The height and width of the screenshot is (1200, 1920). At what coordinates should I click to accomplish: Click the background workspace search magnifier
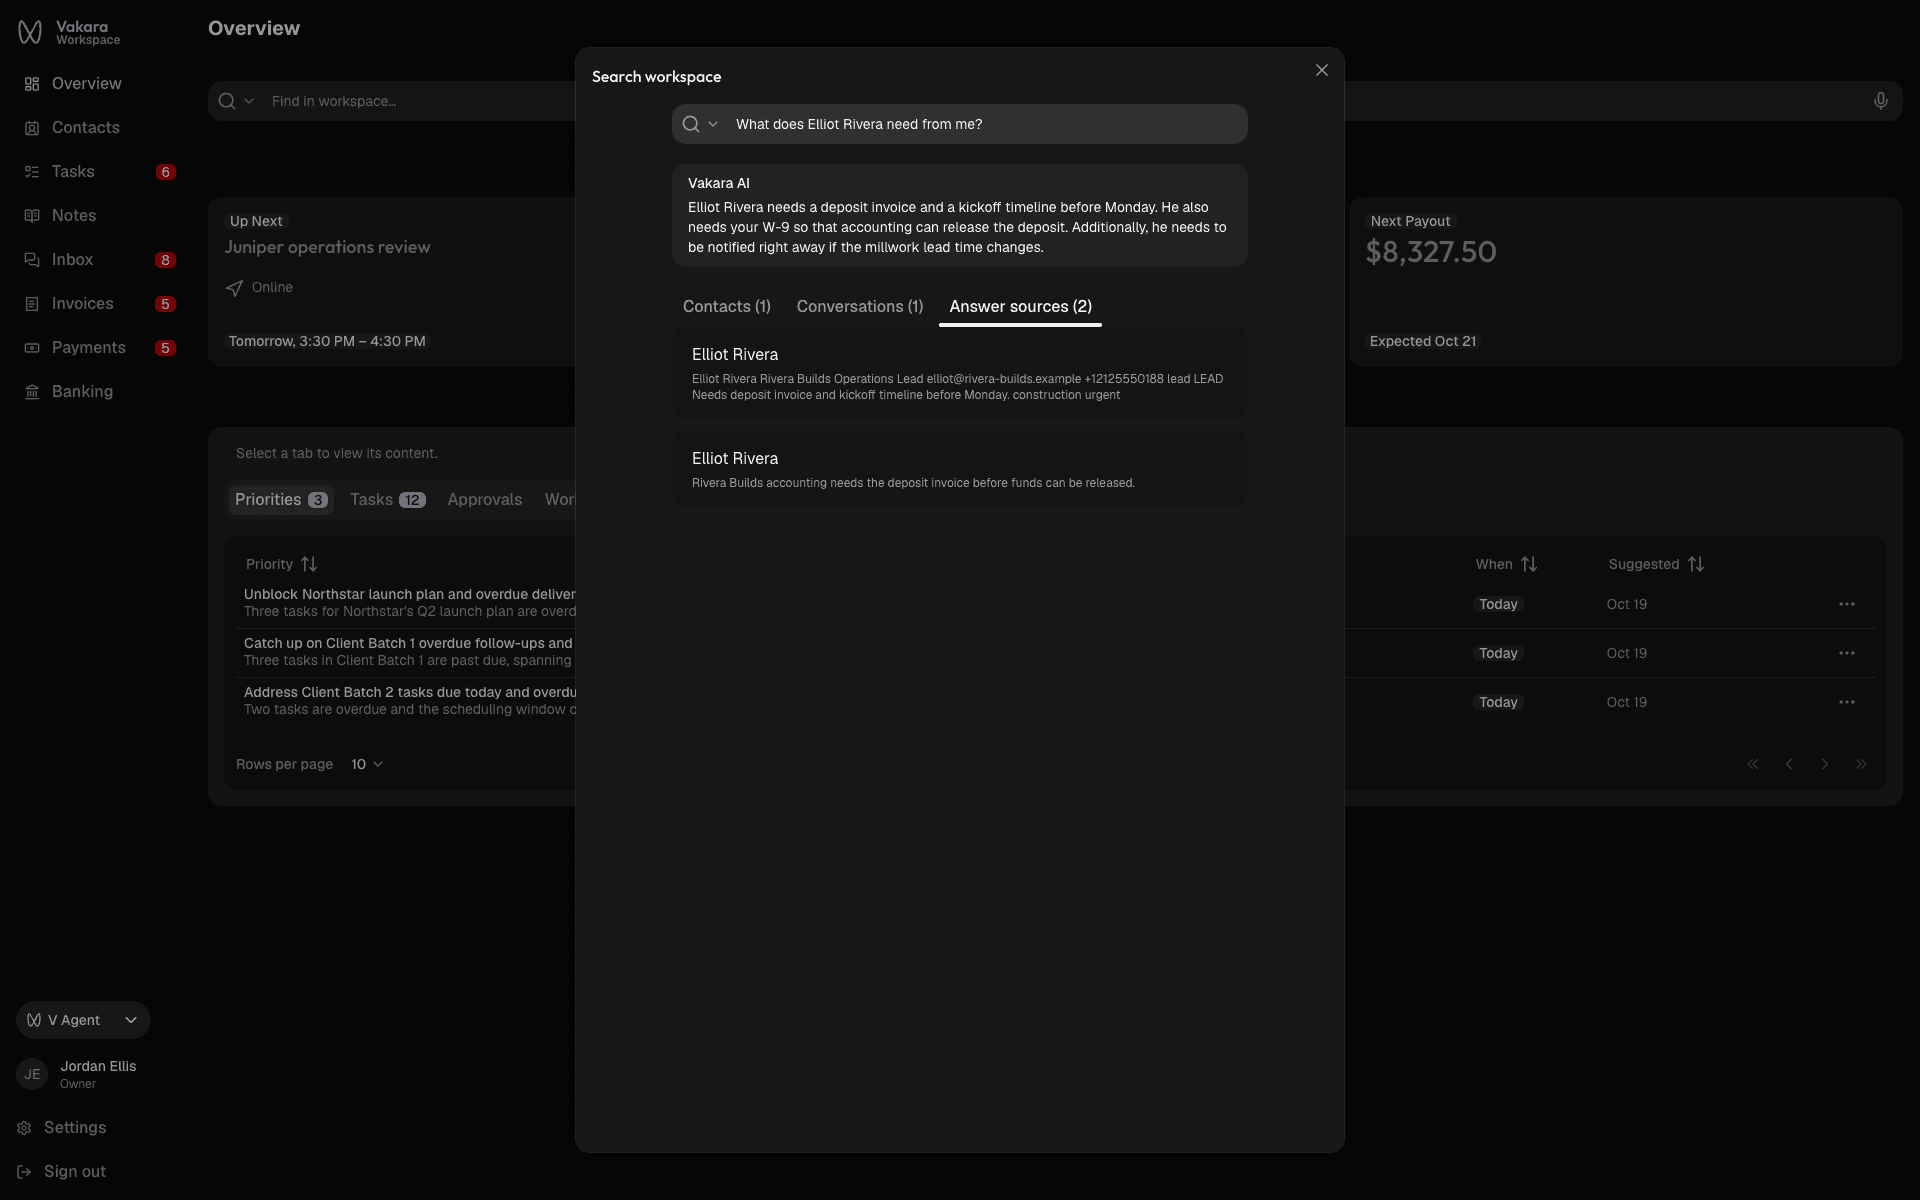pos(227,101)
